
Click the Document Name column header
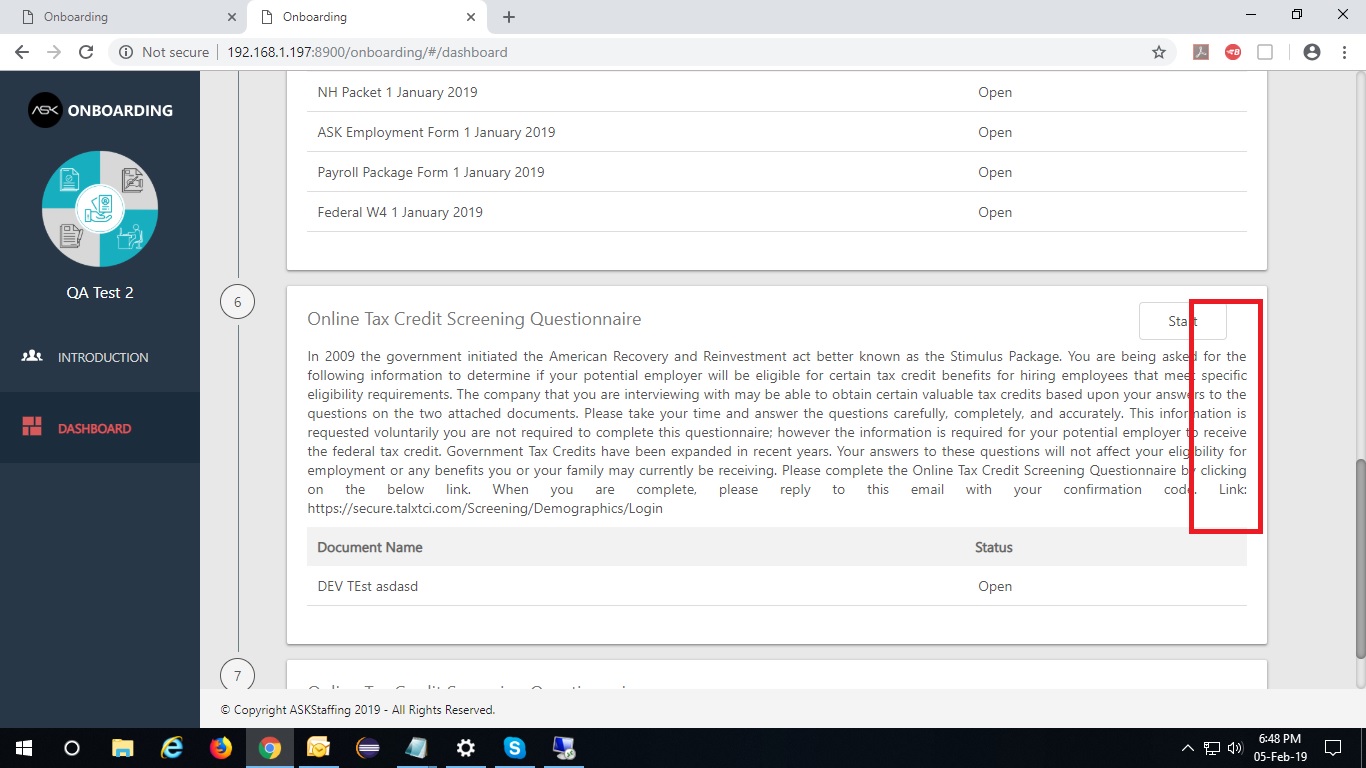pos(370,547)
